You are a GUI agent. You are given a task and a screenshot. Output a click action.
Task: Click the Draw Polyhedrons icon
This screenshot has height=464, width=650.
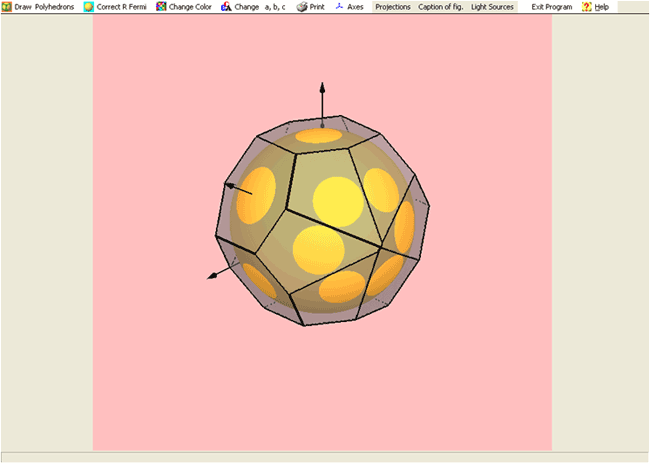click(x=7, y=7)
